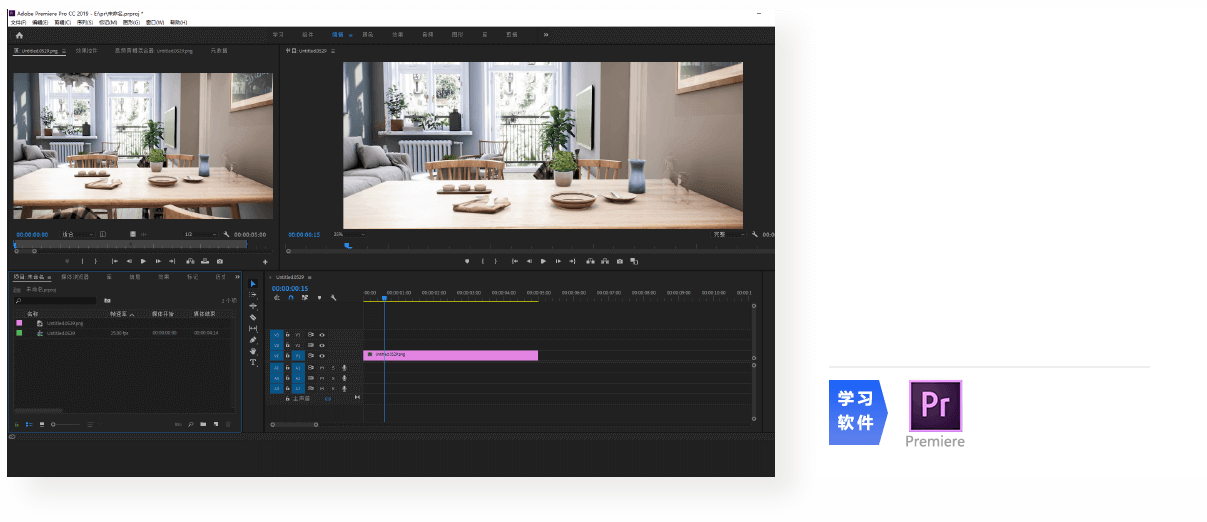1207x522 pixels.
Task: Toggle V3 track output eye
Action: 322,334
